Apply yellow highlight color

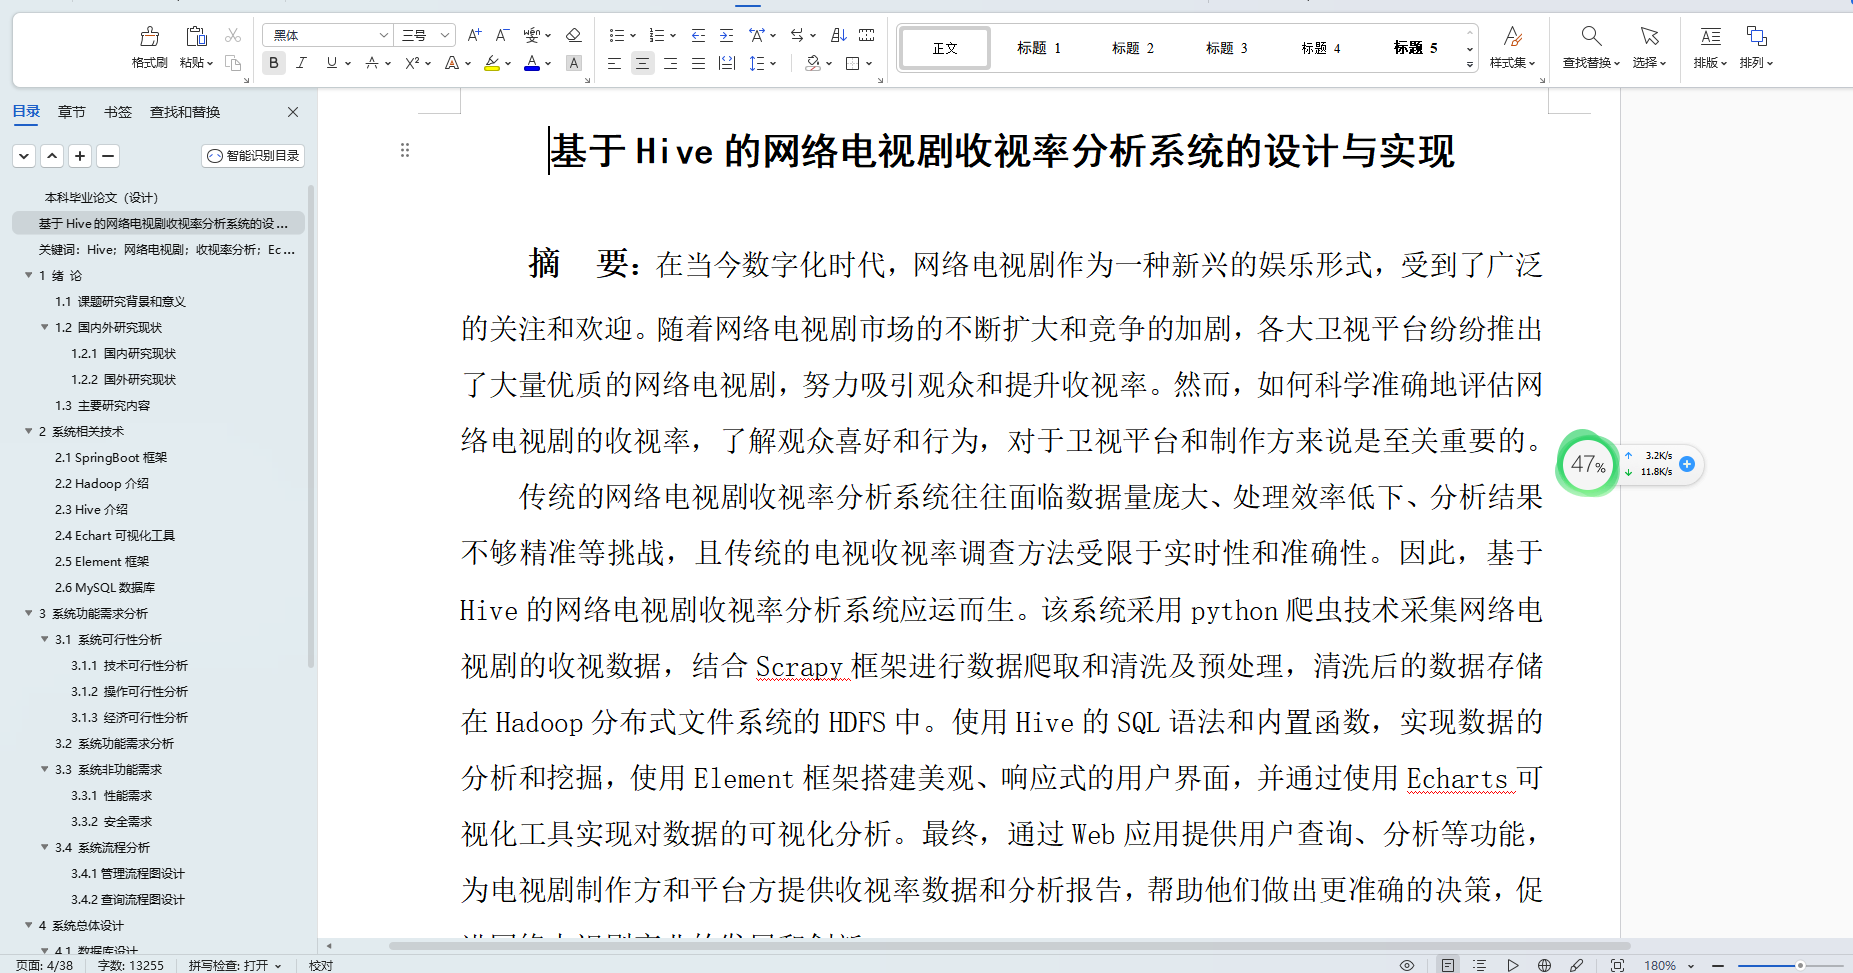click(x=491, y=63)
